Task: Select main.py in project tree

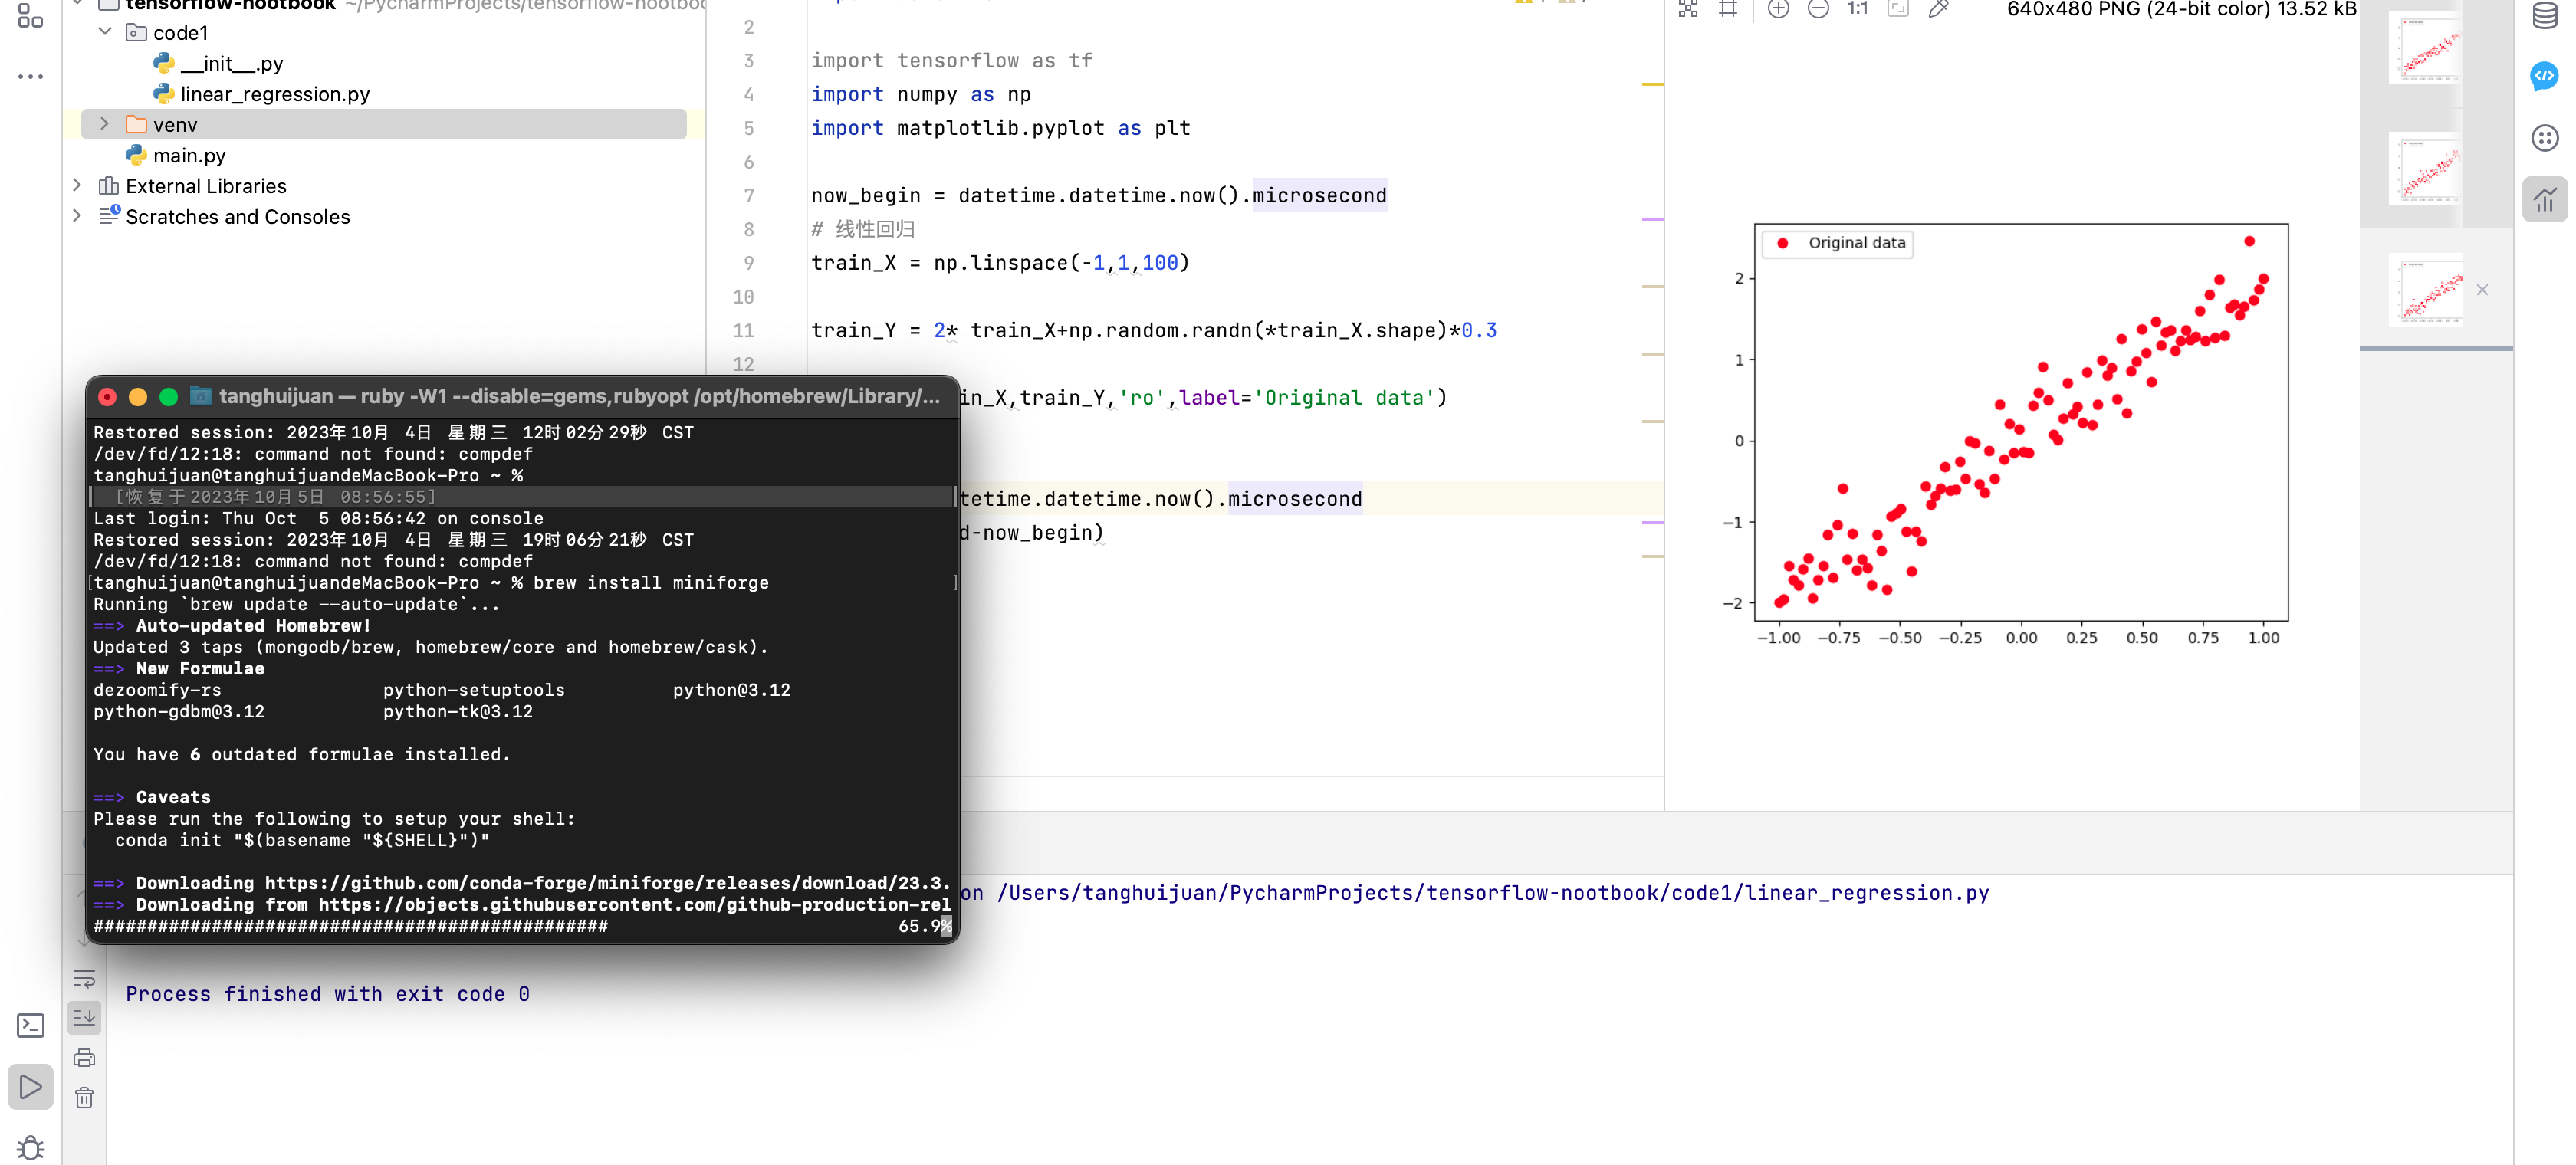Action: click(x=189, y=155)
